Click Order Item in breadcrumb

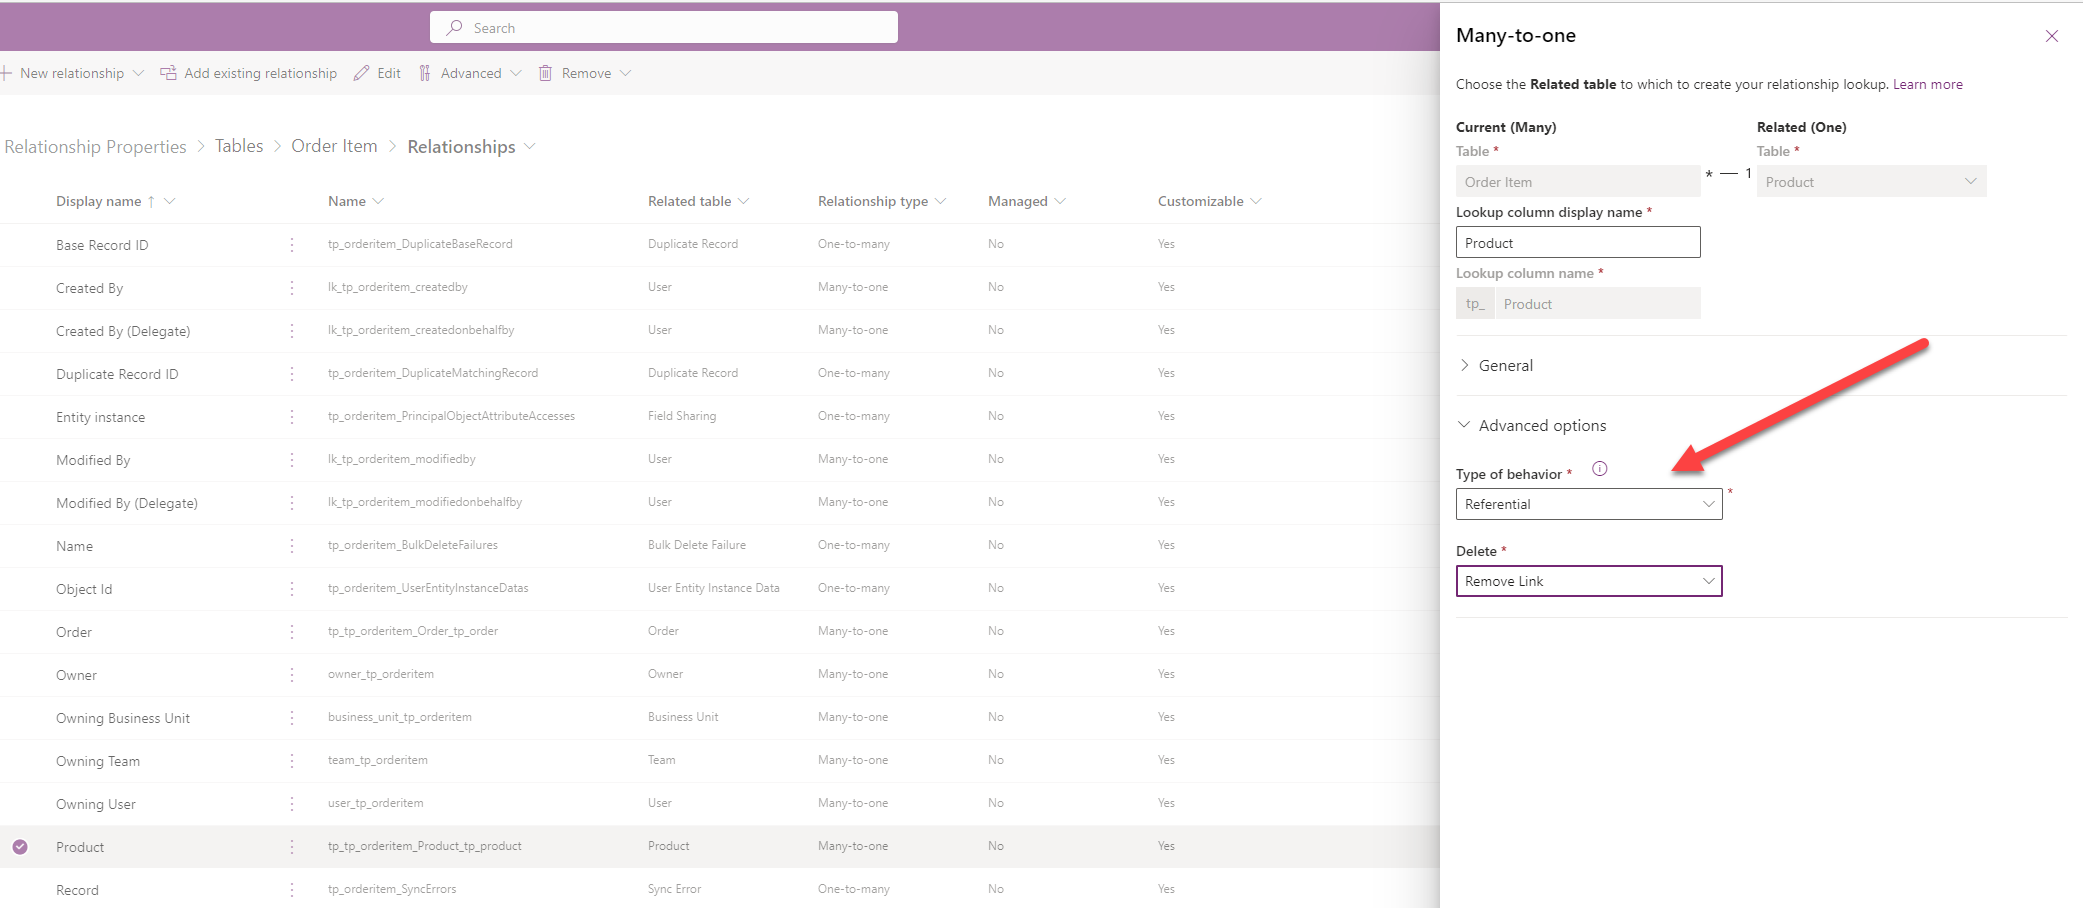(334, 146)
